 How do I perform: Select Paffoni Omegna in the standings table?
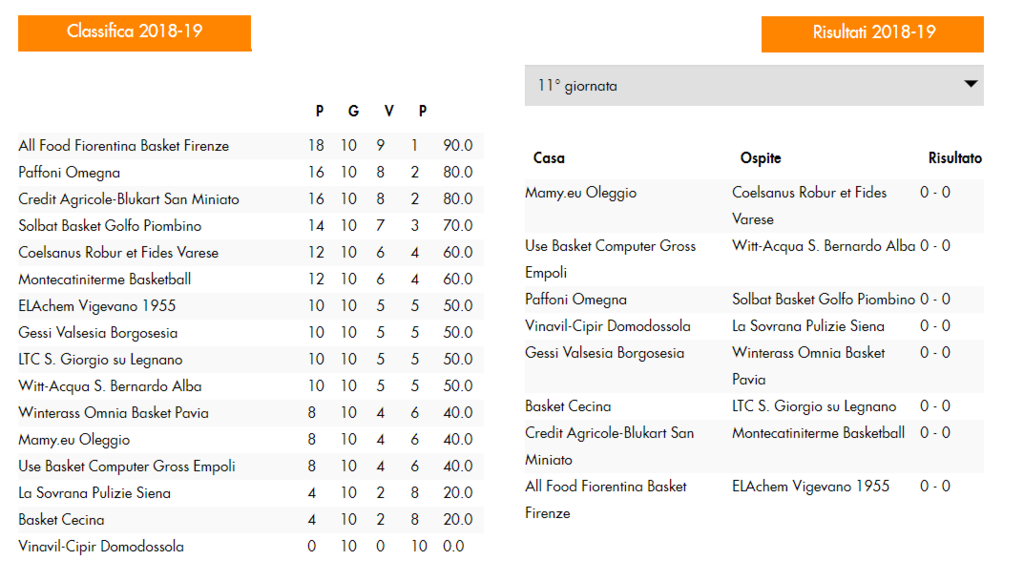tap(69, 172)
